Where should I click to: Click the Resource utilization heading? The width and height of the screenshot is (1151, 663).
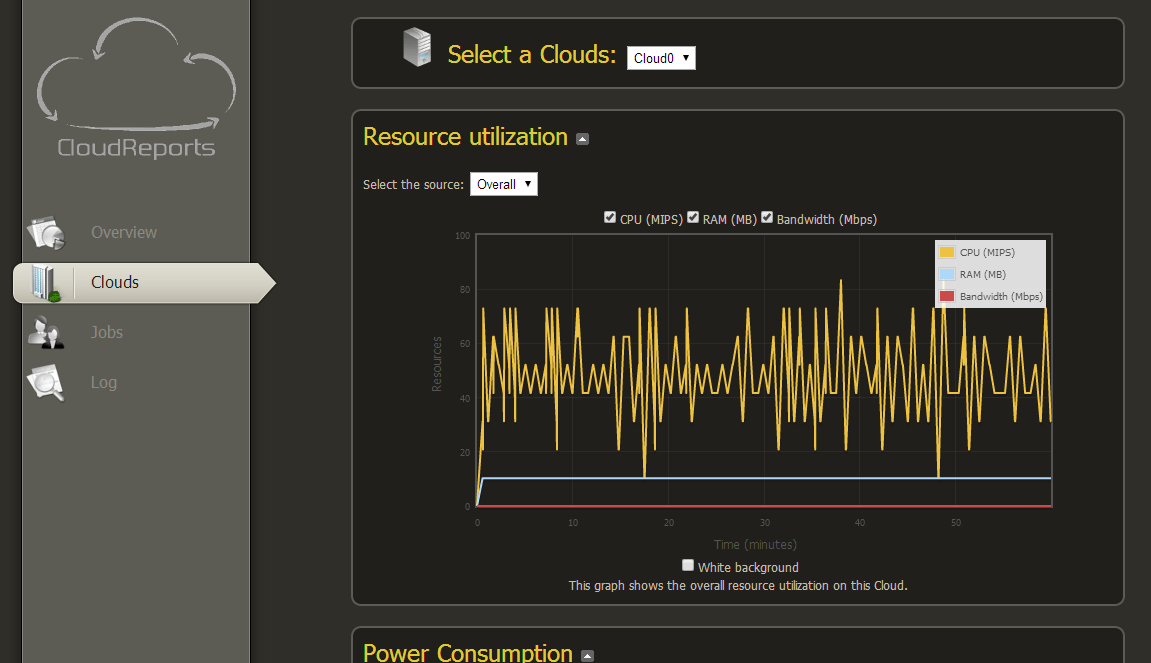point(465,137)
